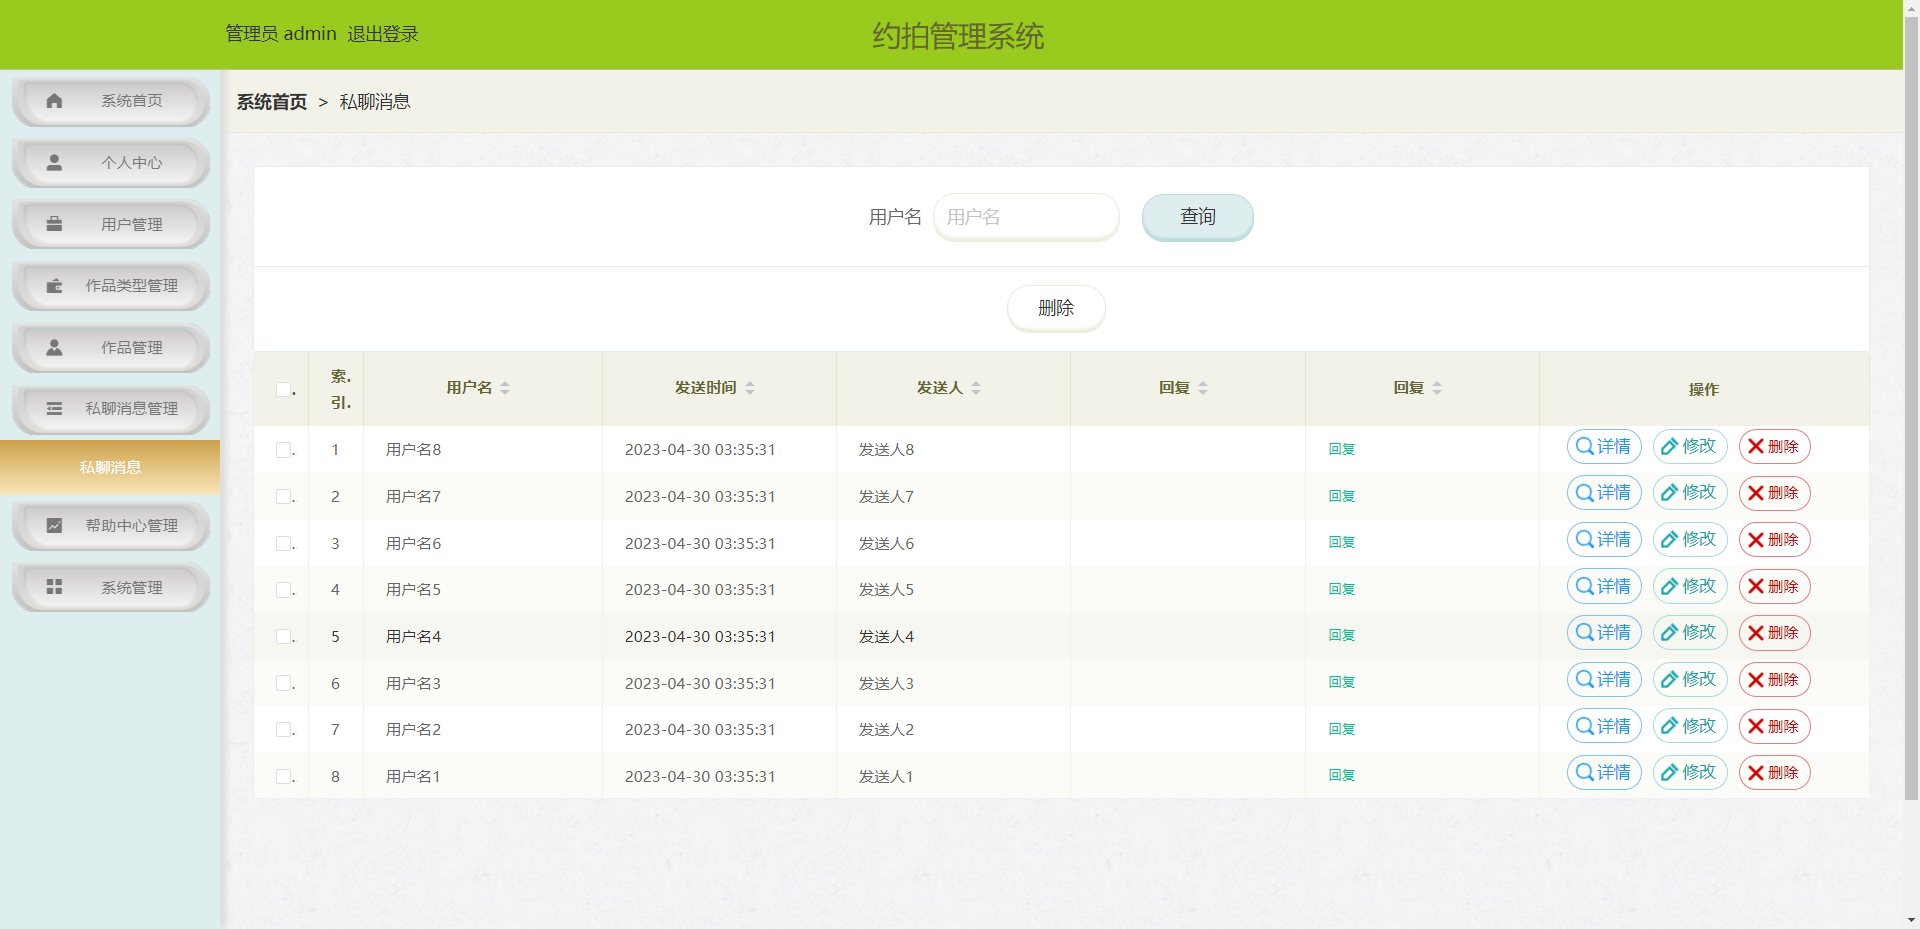Open 个人中心 via its person icon
1920x929 pixels.
55,162
